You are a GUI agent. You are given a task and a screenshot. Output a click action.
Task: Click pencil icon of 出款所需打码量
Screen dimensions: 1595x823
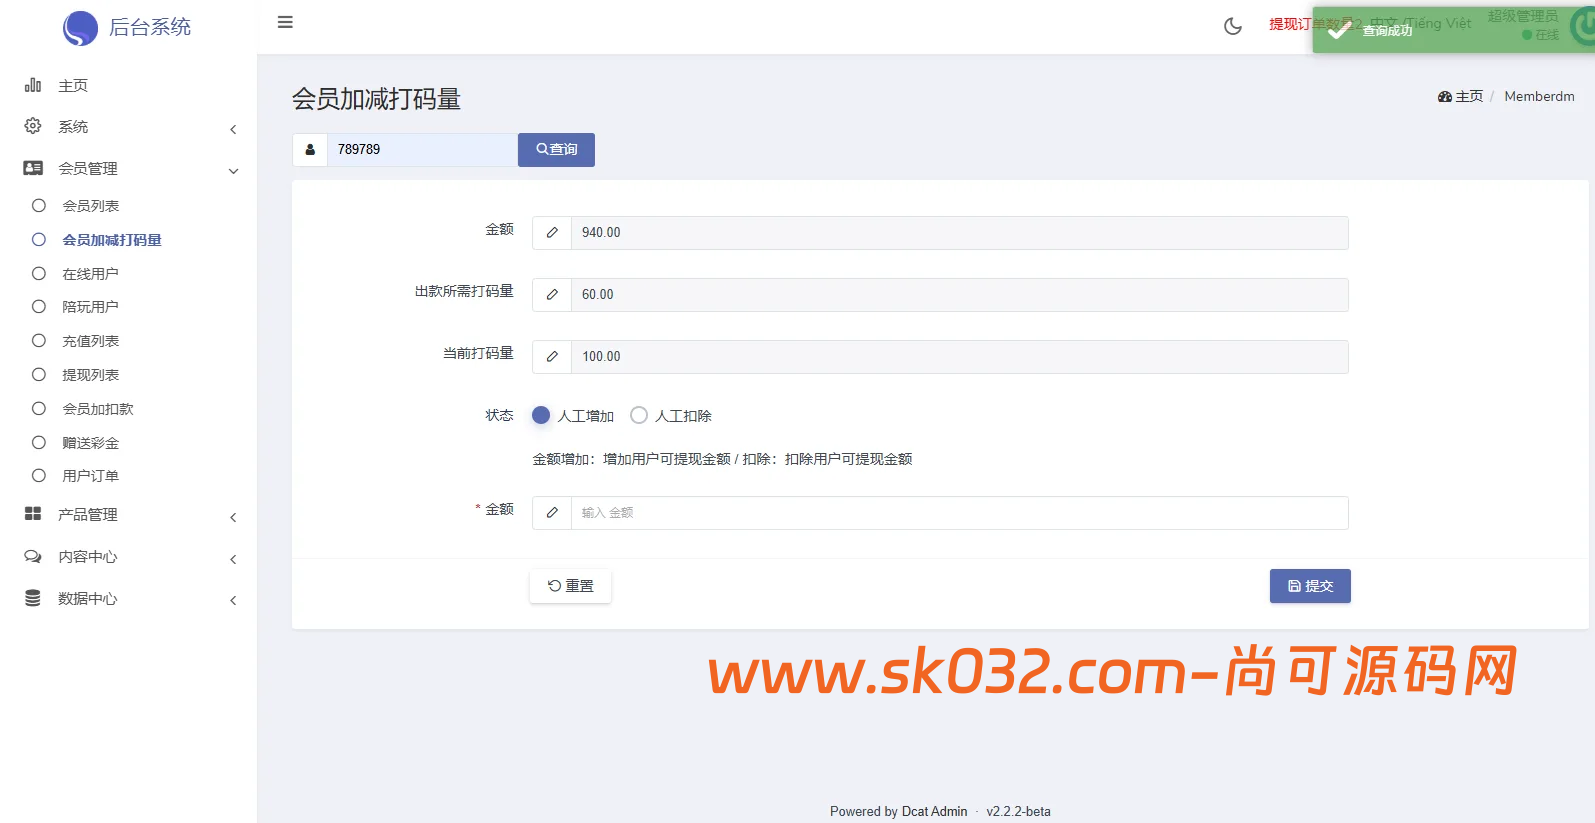[x=552, y=295]
